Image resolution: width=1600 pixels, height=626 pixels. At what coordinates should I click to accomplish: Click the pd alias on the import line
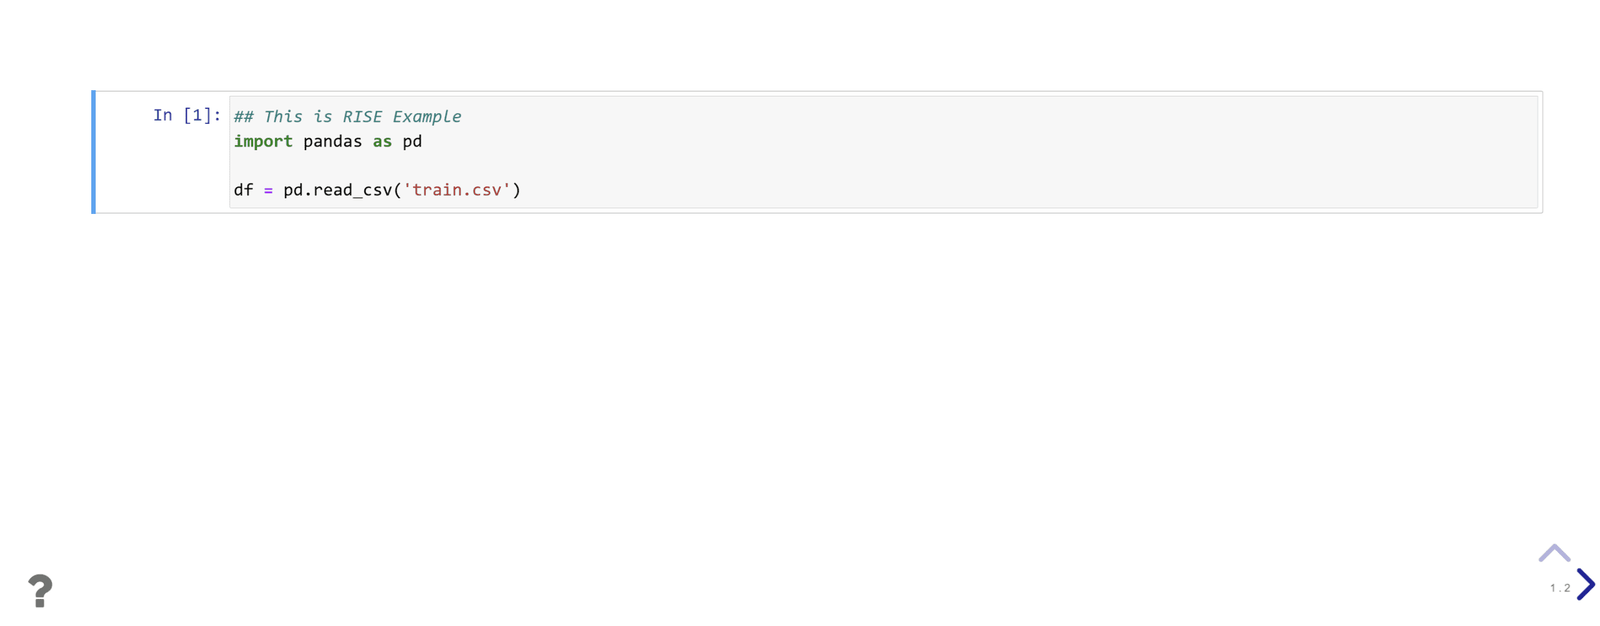pos(412,141)
